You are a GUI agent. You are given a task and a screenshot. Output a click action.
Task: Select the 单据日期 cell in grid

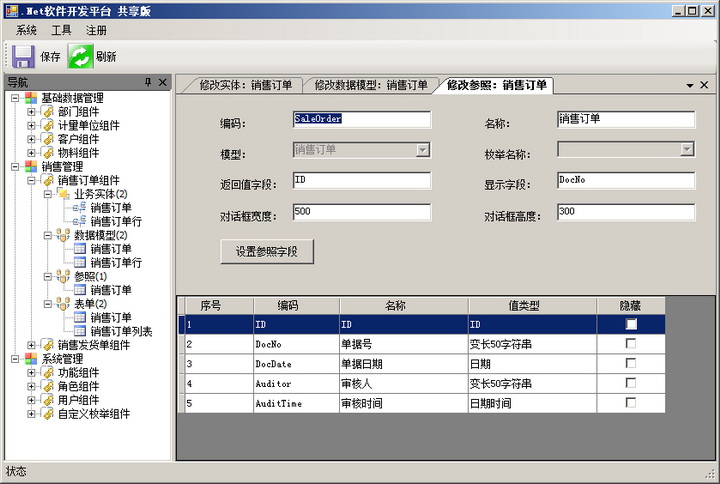404,364
